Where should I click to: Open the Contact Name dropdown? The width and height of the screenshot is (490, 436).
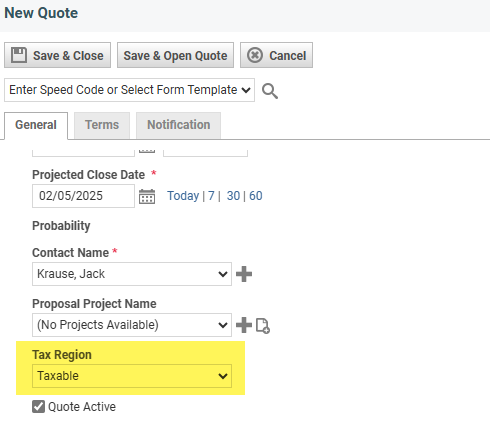click(132, 274)
